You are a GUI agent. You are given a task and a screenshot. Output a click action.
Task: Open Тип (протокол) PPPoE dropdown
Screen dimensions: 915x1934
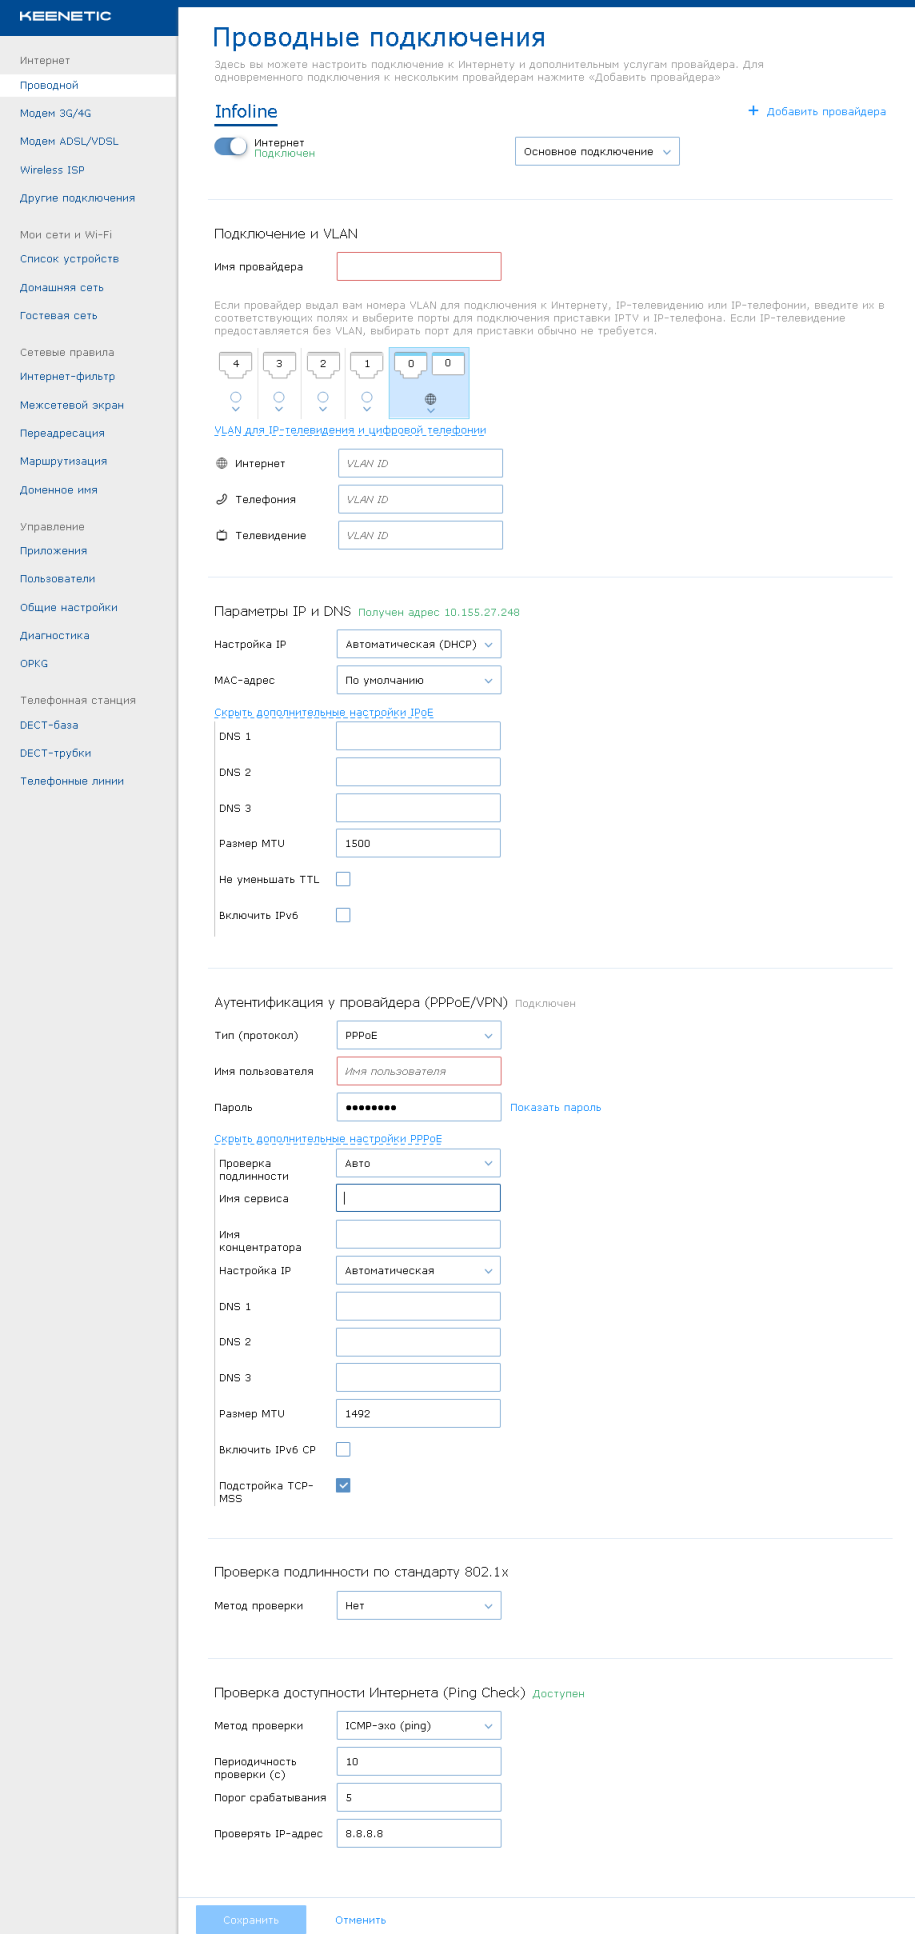(x=419, y=1035)
